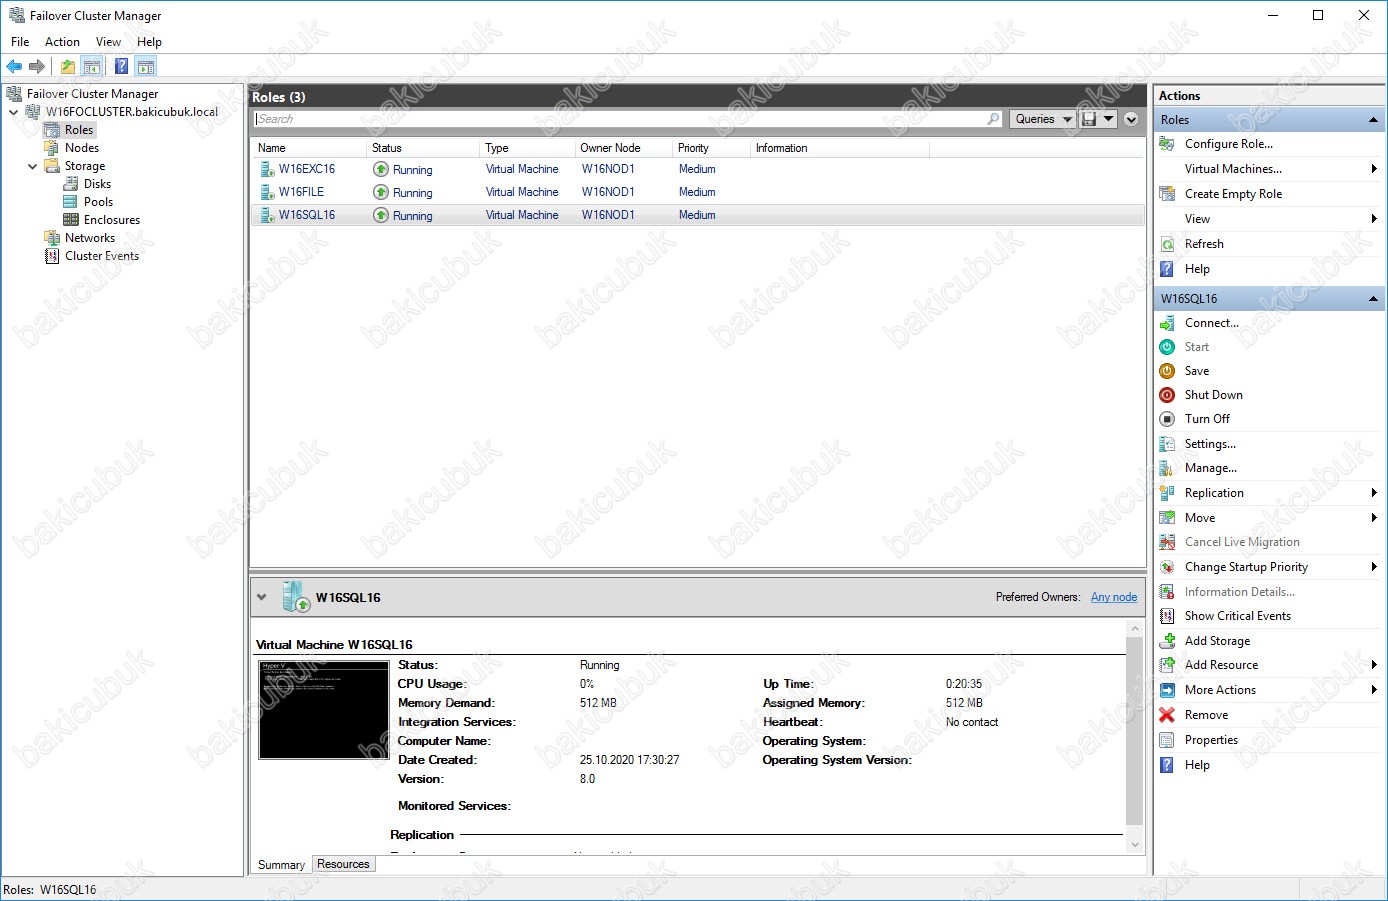The height and width of the screenshot is (901, 1388).
Task: Switch to the Resources tab
Action: click(343, 864)
